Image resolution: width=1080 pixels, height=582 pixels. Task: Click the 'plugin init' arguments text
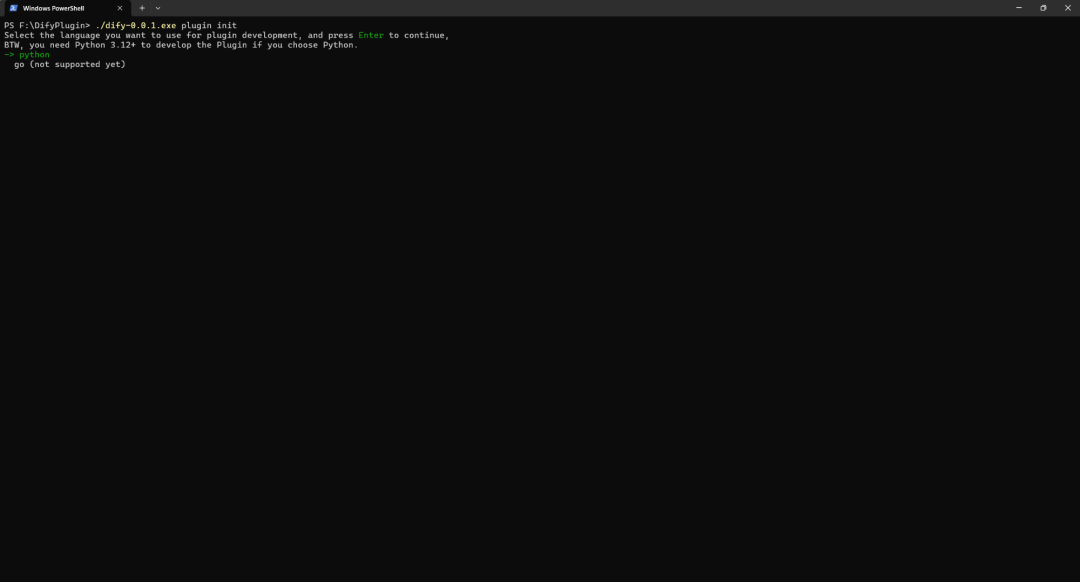click(x=209, y=25)
